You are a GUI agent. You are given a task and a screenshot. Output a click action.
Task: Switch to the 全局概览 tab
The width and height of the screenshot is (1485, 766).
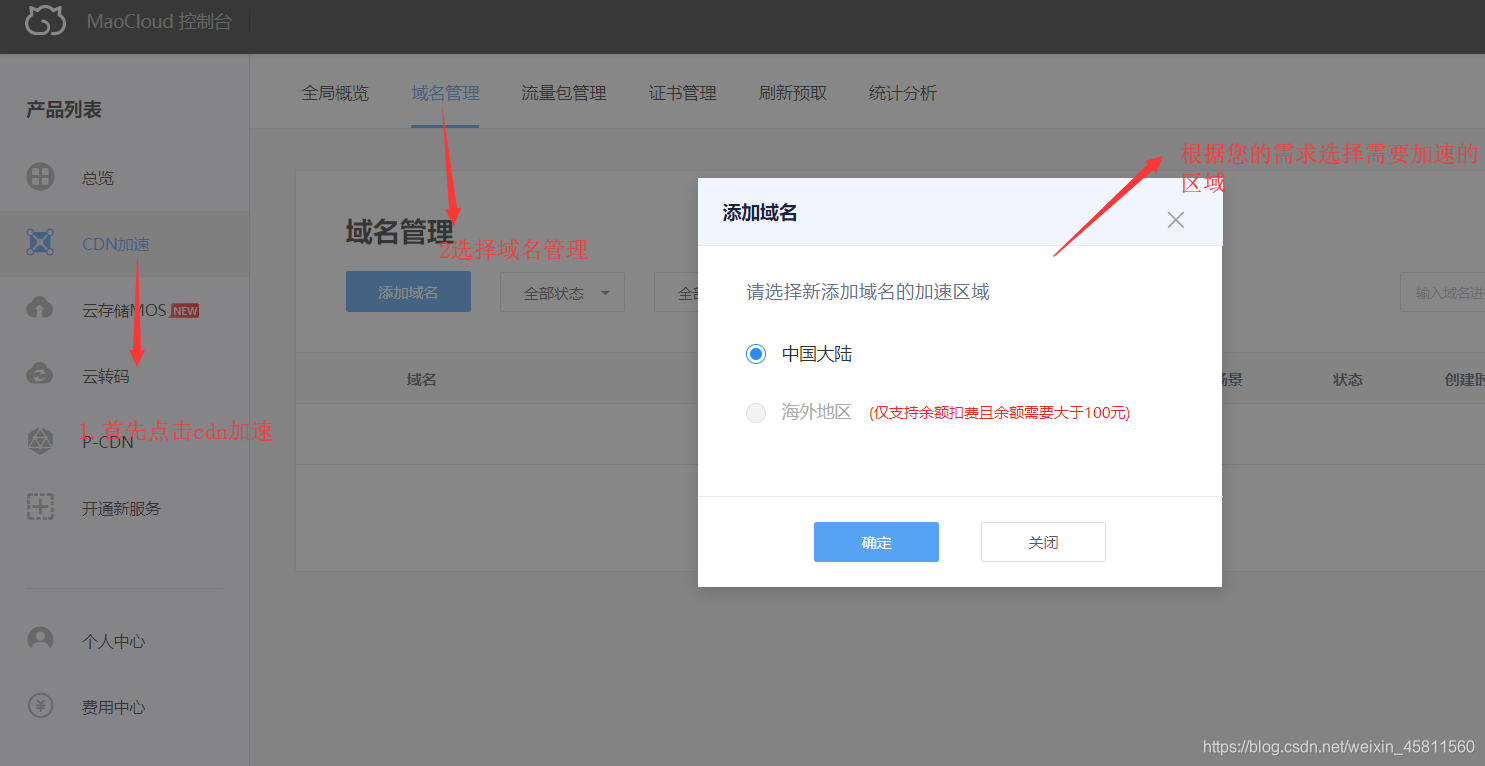pyautogui.click(x=335, y=93)
